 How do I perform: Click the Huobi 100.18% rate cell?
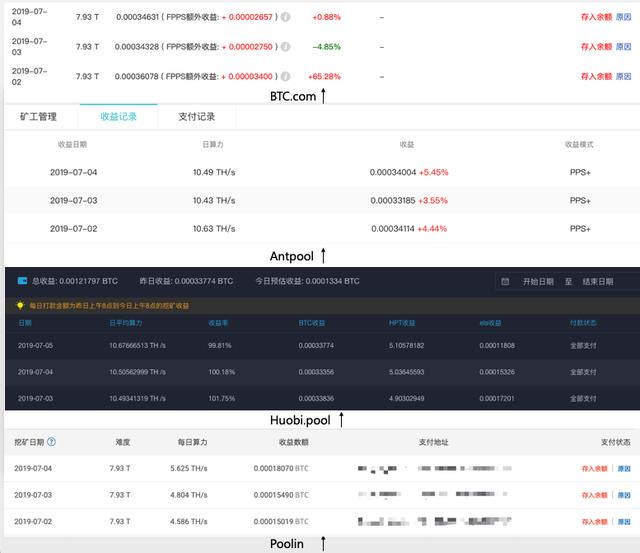click(x=222, y=372)
